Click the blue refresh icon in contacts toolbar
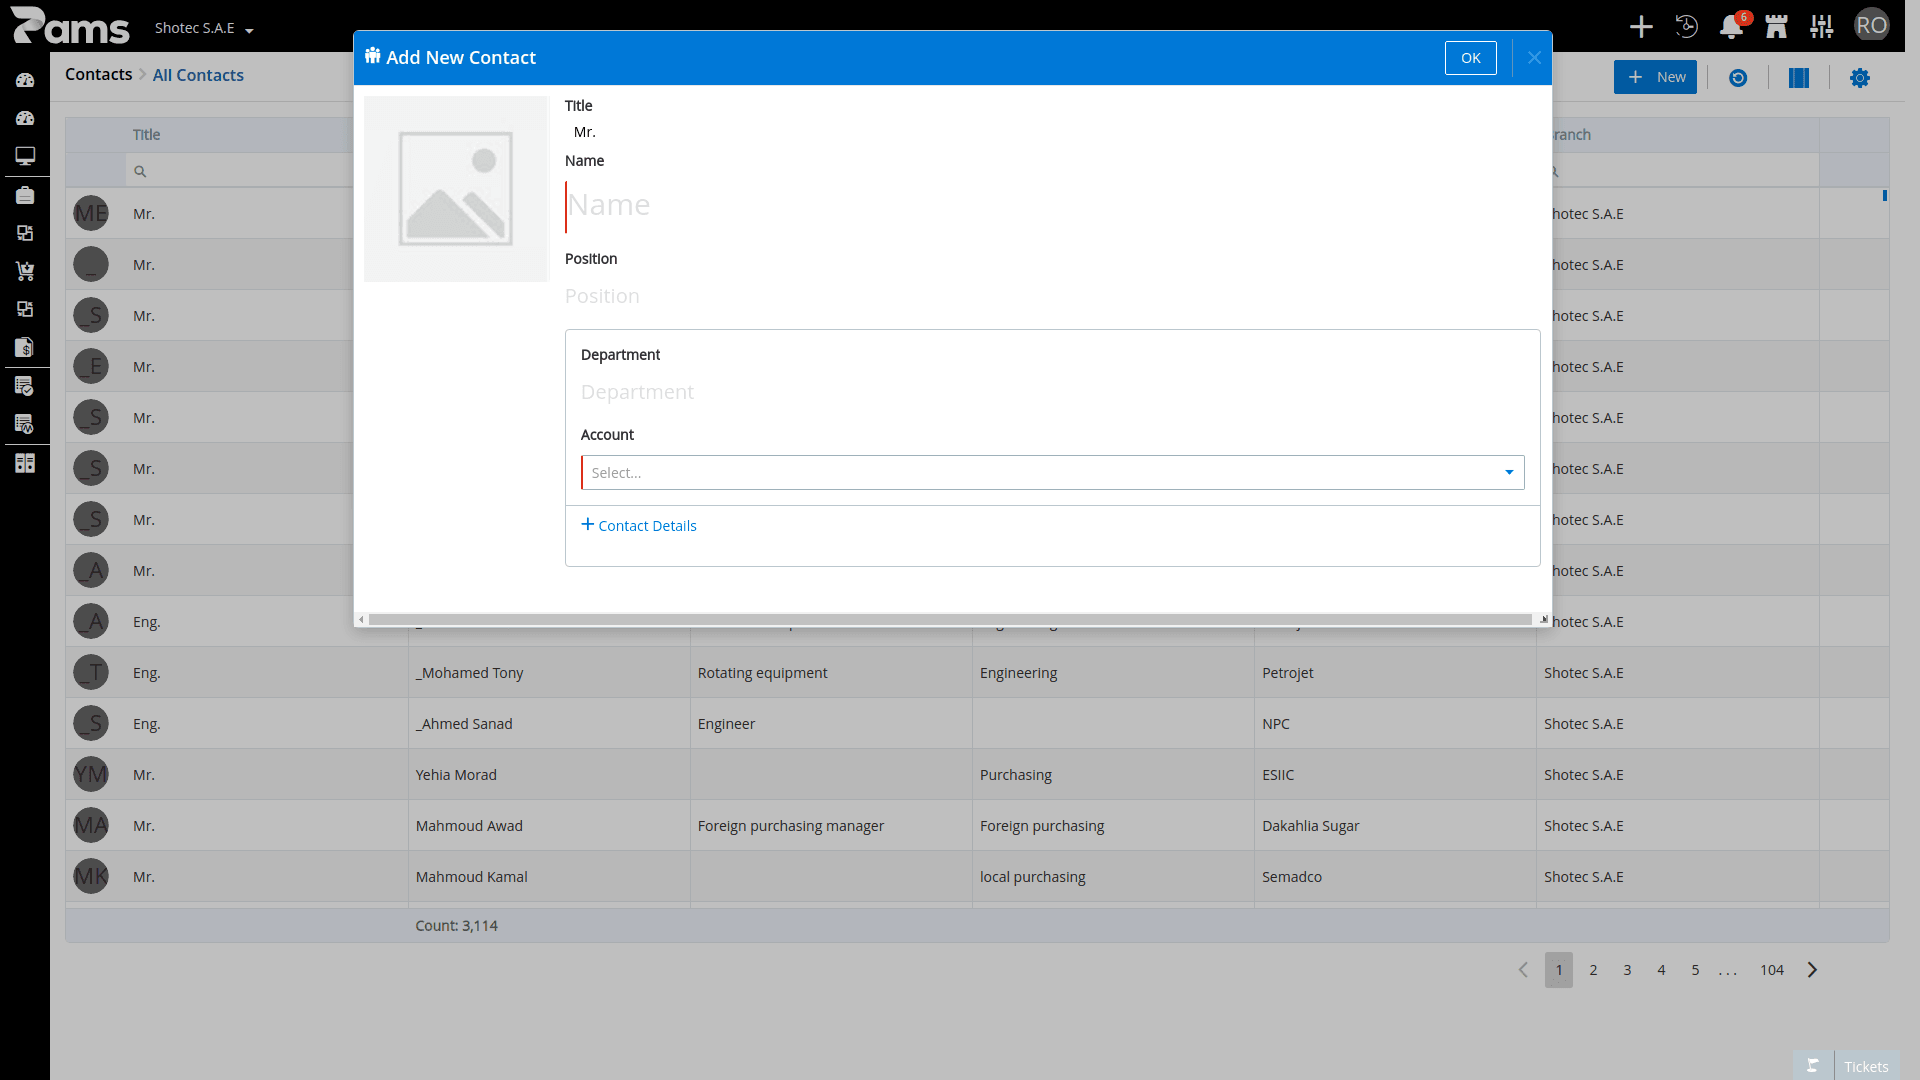This screenshot has height=1080, width=1920. coord(1738,78)
